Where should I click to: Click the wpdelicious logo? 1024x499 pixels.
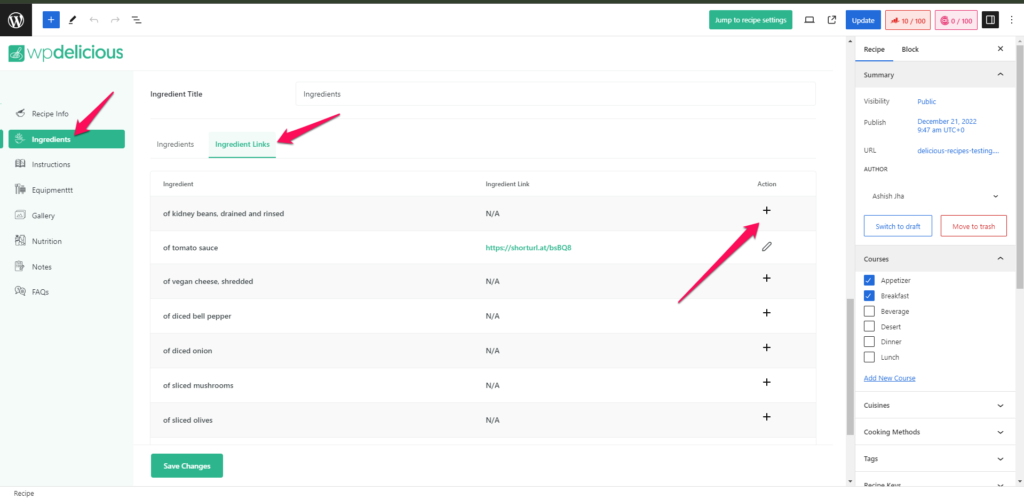tap(66, 53)
